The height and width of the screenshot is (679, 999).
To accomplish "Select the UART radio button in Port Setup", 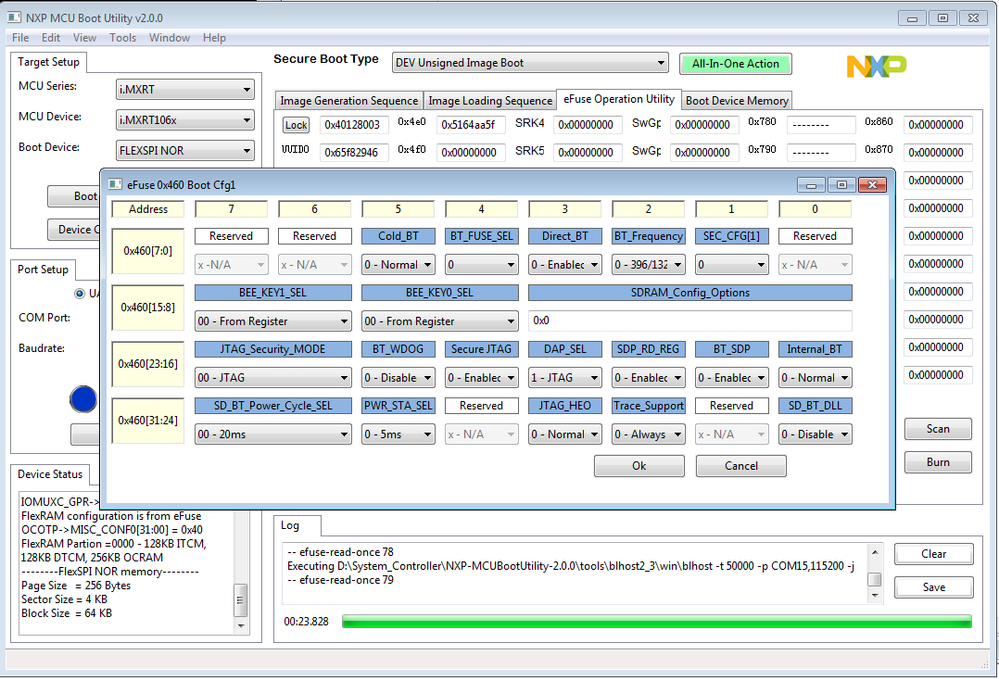I will pyautogui.click(x=80, y=293).
